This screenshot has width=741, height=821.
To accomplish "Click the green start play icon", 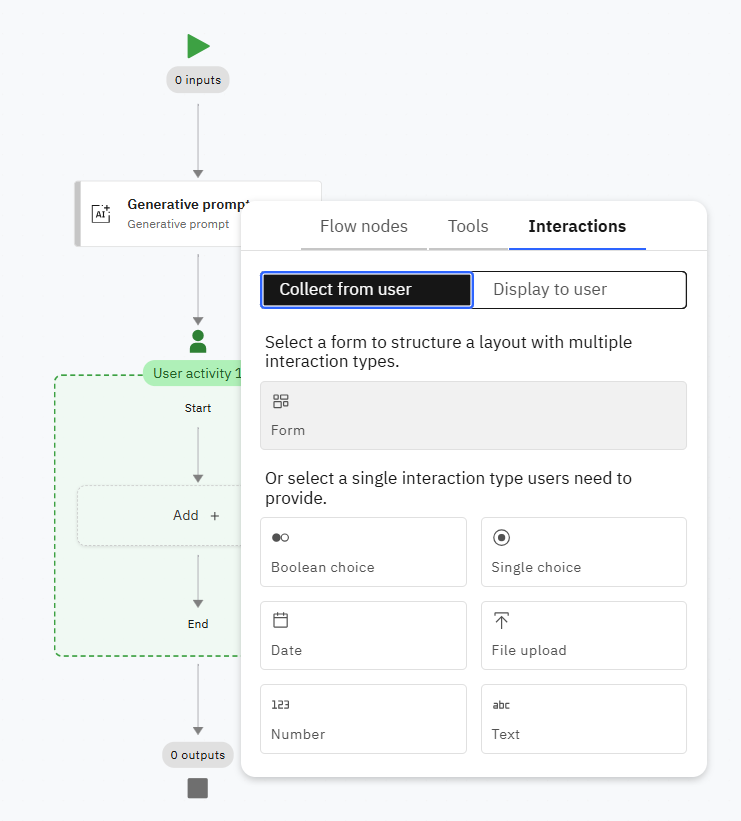I will point(198,46).
